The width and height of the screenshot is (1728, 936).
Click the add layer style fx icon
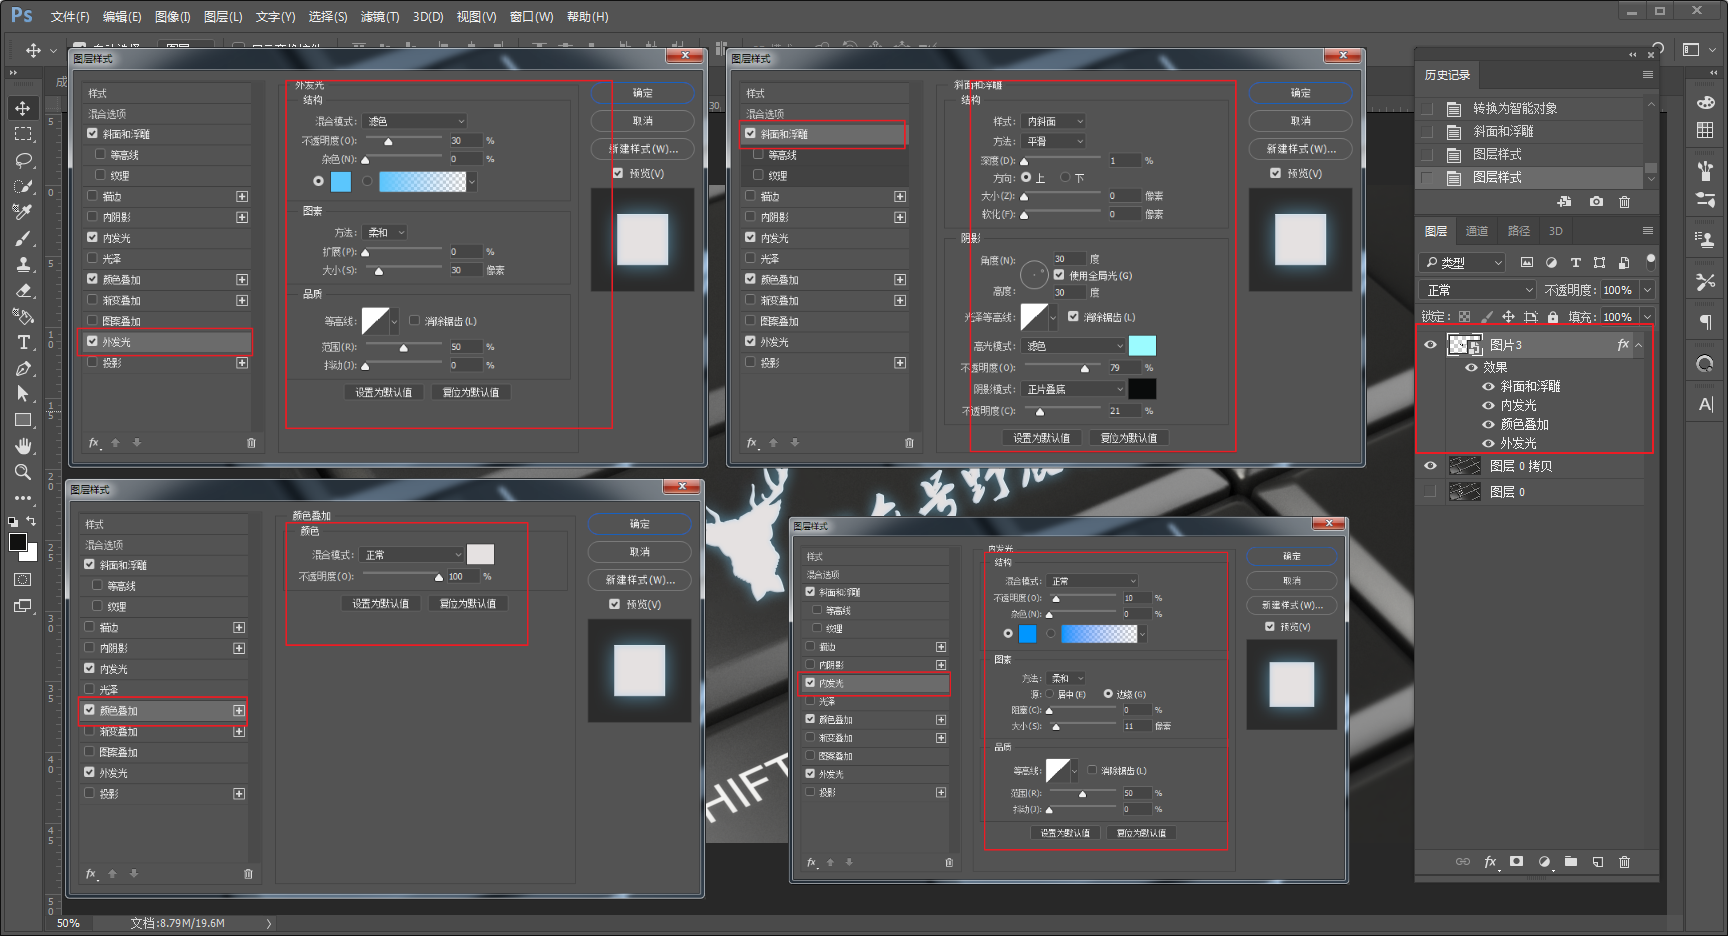pyautogui.click(x=1490, y=861)
